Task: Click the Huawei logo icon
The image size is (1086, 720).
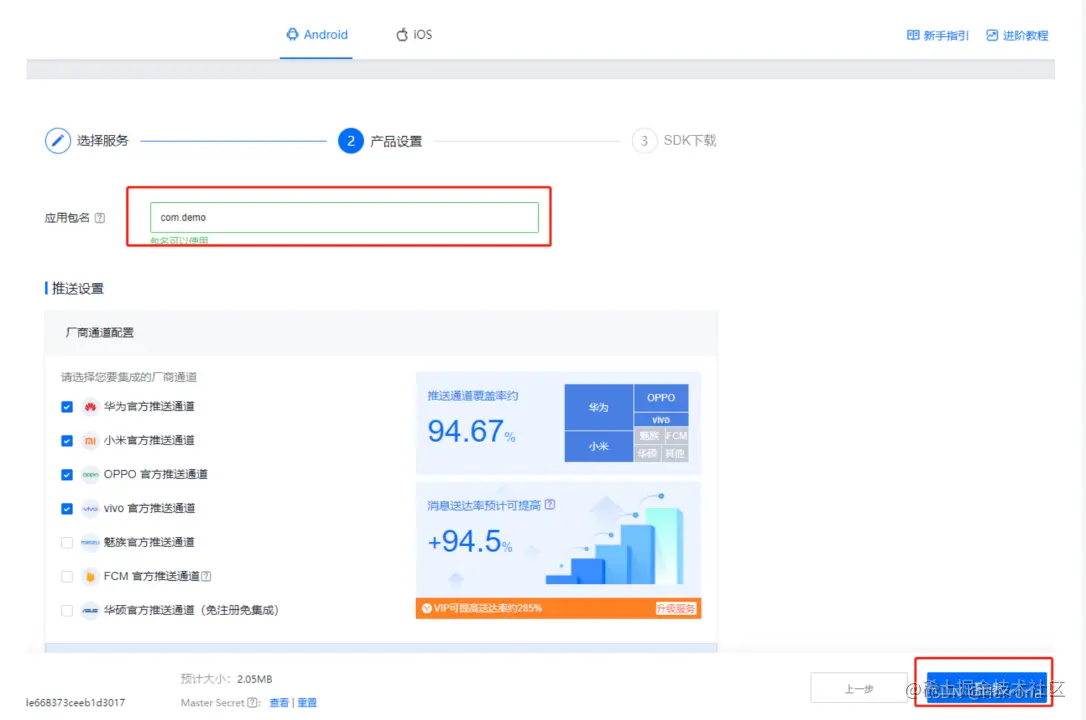Action: (x=90, y=407)
